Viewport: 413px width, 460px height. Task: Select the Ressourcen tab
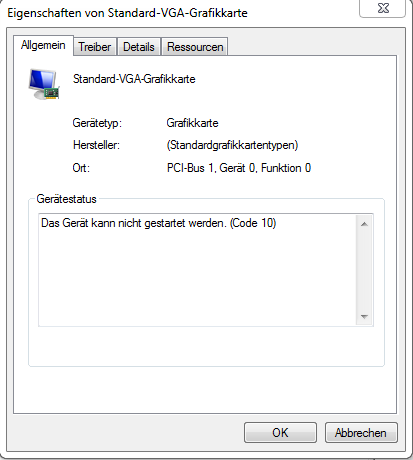(x=195, y=47)
